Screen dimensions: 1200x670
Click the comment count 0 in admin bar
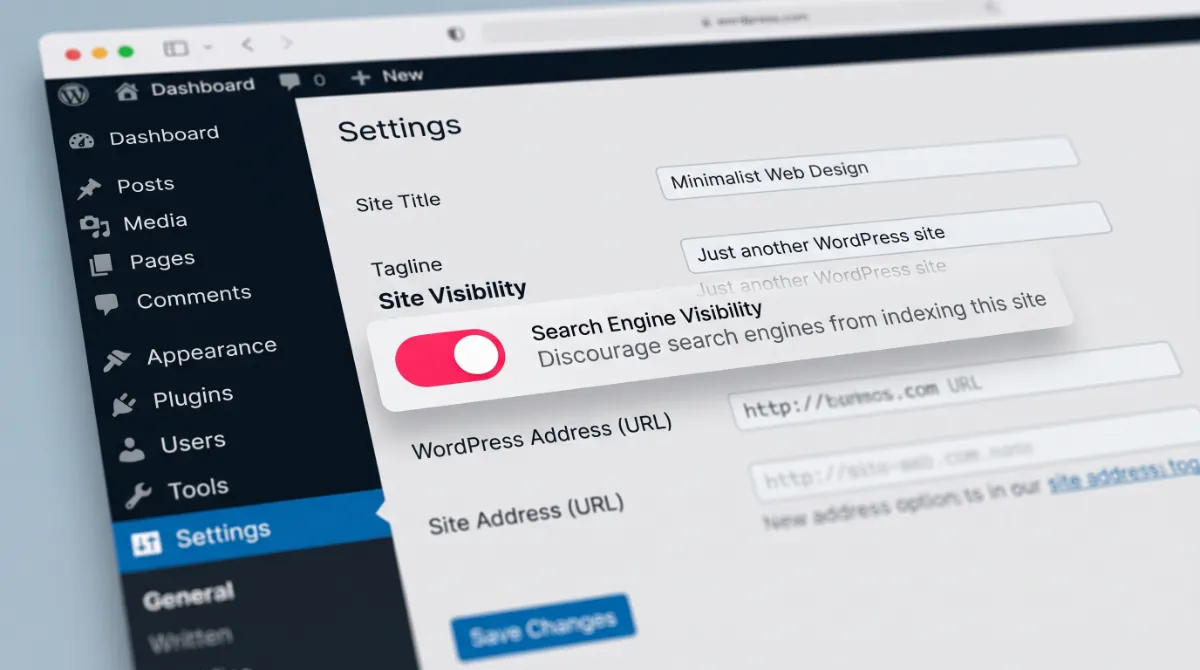(x=320, y=80)
